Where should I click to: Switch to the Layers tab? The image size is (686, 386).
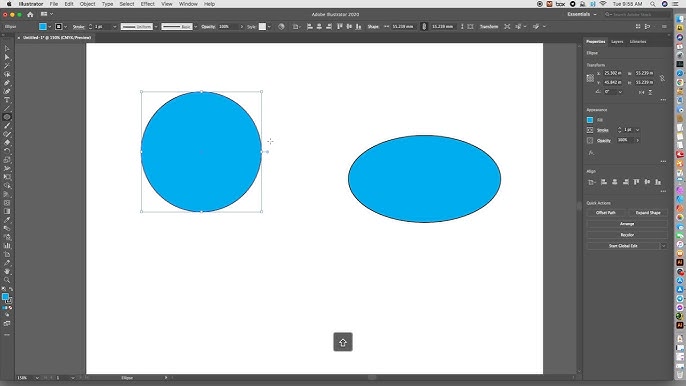click(617, 42)
